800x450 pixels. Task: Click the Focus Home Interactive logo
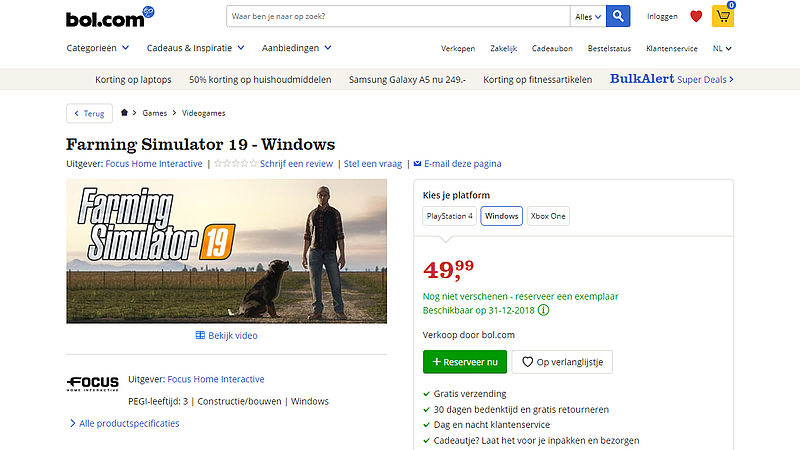tap(93, 384)
